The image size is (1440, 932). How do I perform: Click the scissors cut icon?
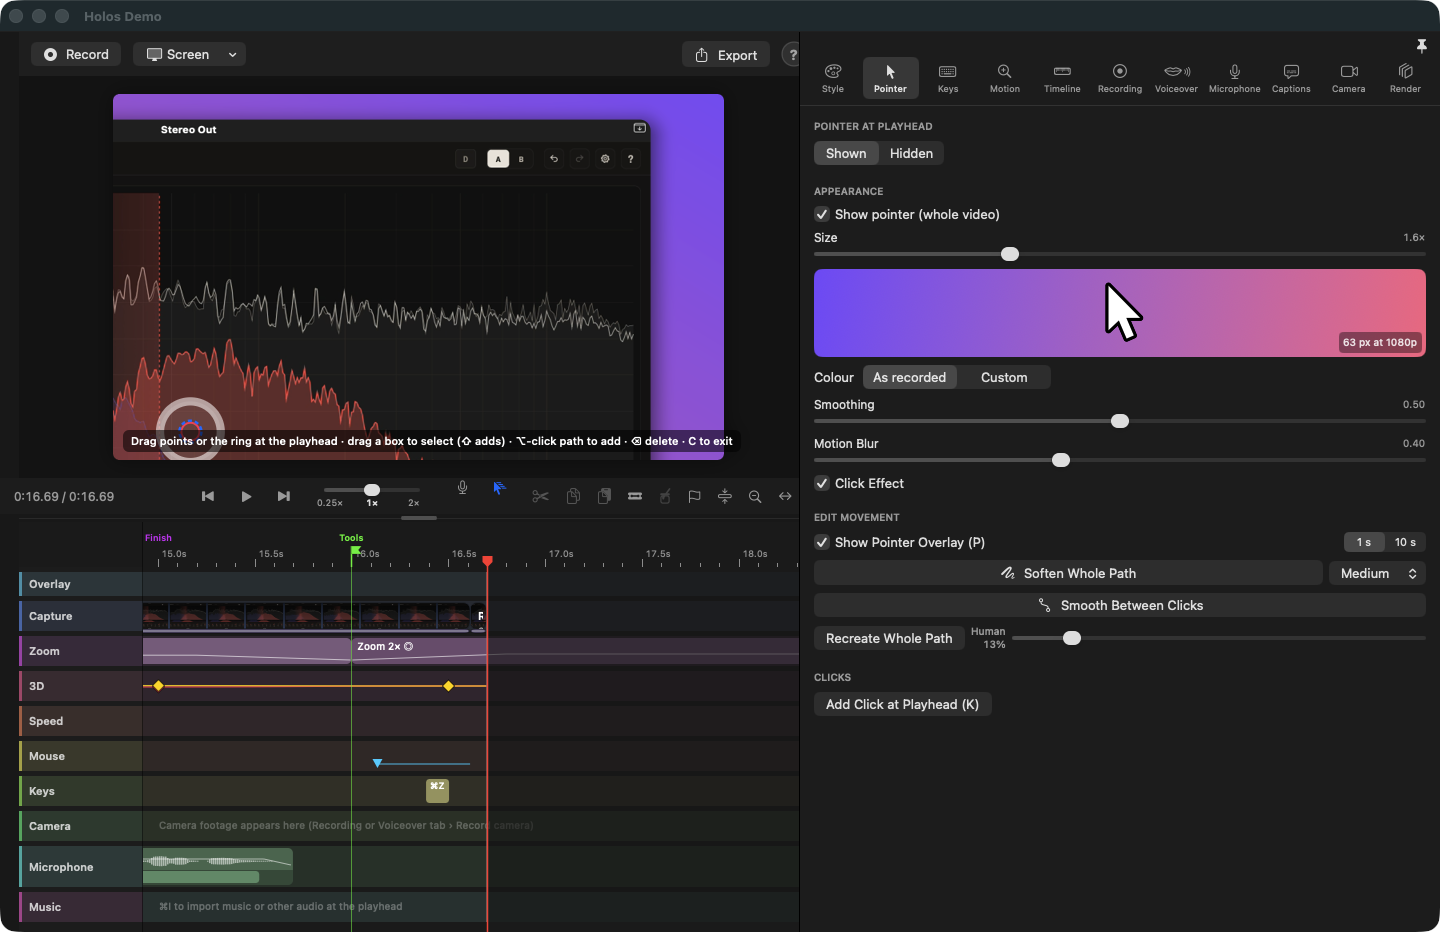point(540,496)
